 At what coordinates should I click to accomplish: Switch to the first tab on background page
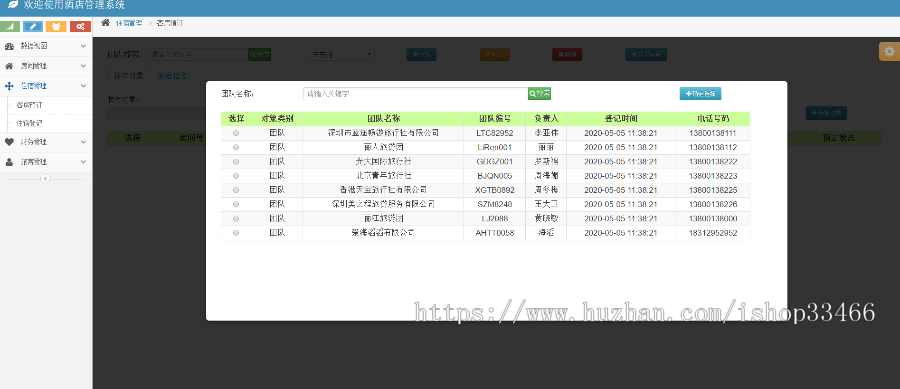[x=129, y=75]
